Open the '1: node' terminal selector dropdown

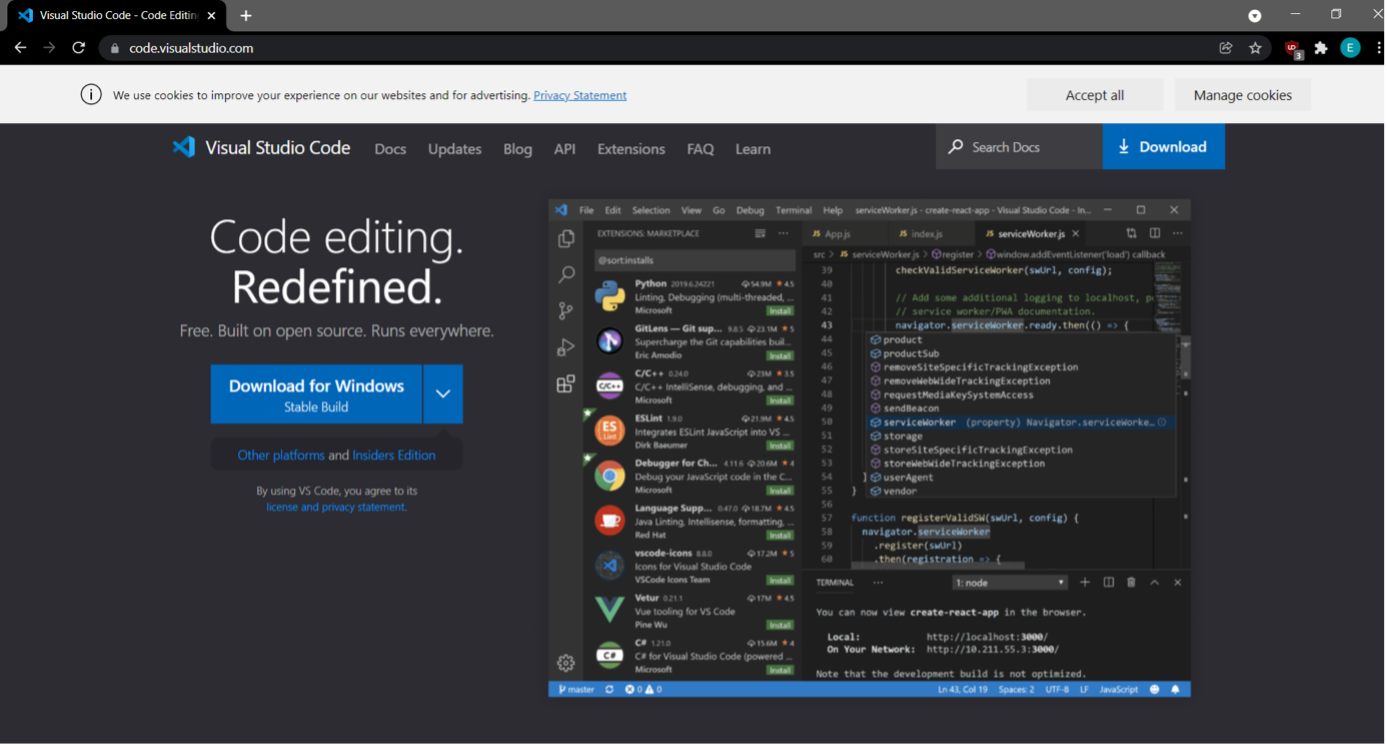pos(1010,582)
